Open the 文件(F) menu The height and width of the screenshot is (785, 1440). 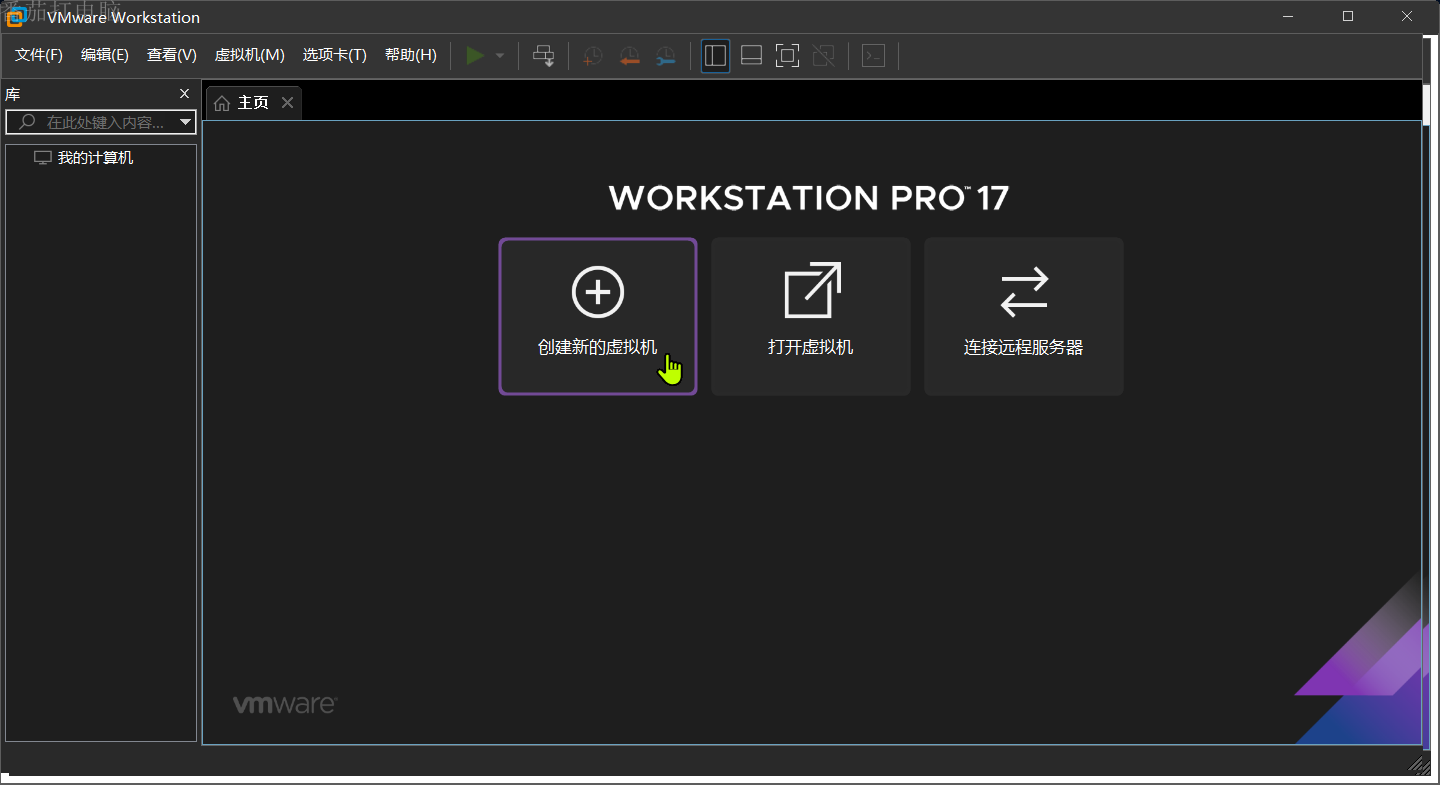tap(39, 55)
